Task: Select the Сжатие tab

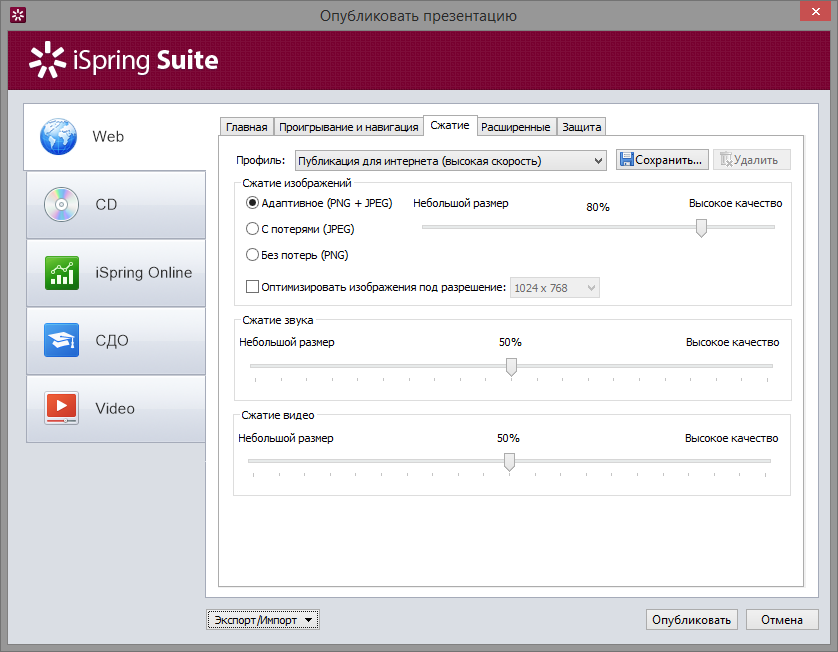Action: (x=450, y=125)
